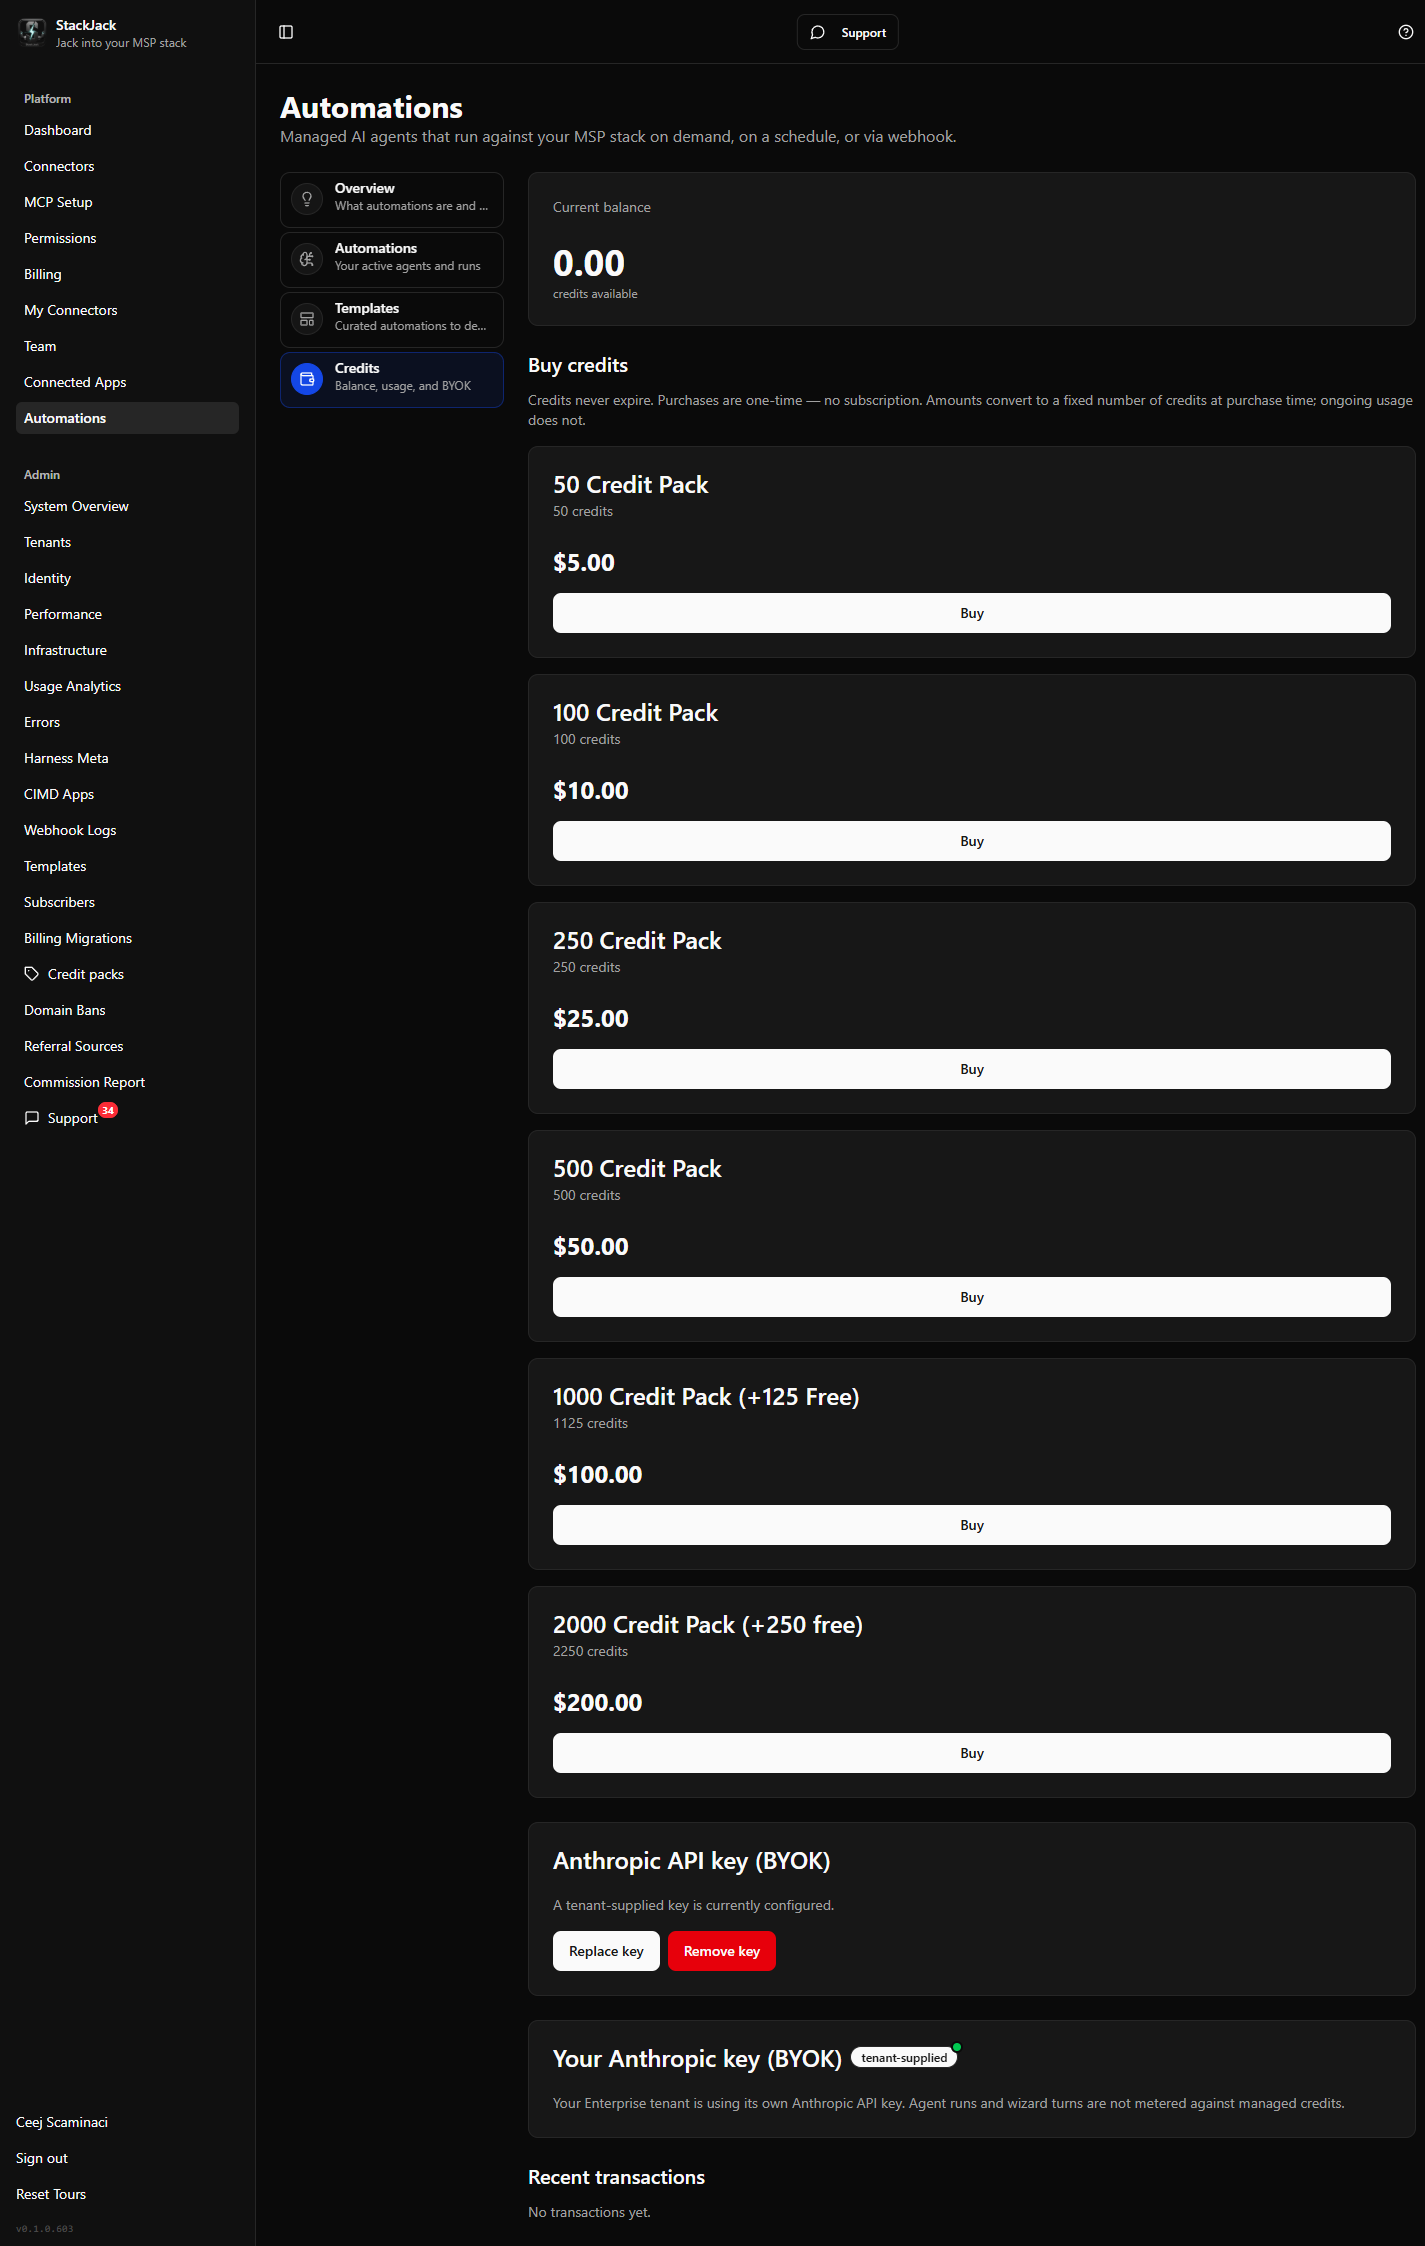Open CIMD Apps page
The width and height of the screenshot is (1425, 2246).
tap(127, 794)
